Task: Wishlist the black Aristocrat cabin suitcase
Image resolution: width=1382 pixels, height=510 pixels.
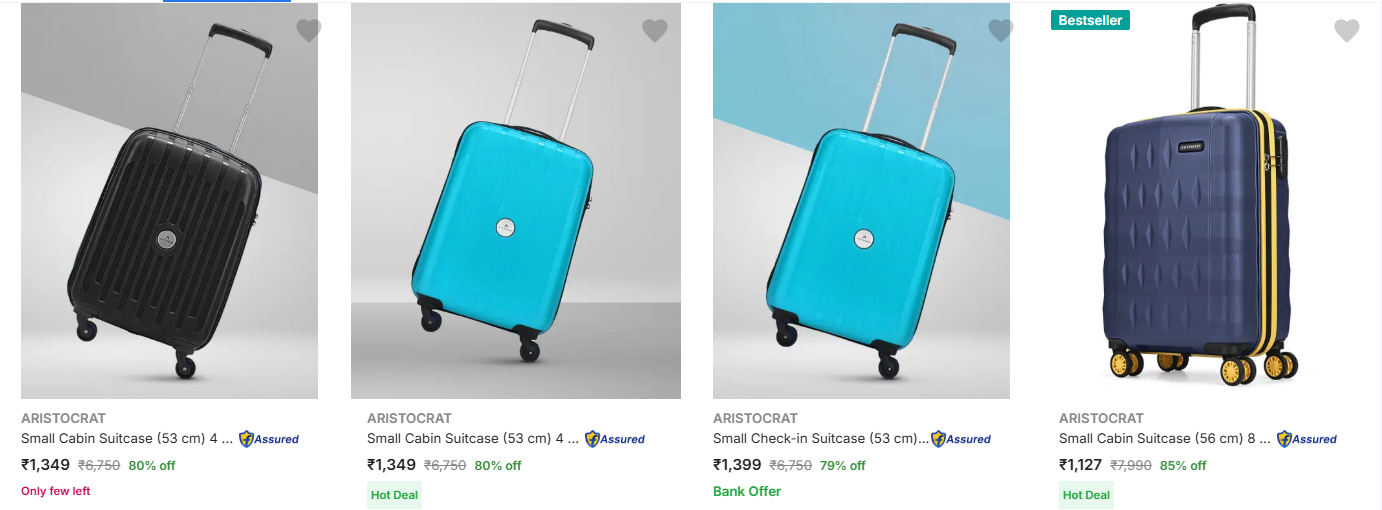Action: 309,31
